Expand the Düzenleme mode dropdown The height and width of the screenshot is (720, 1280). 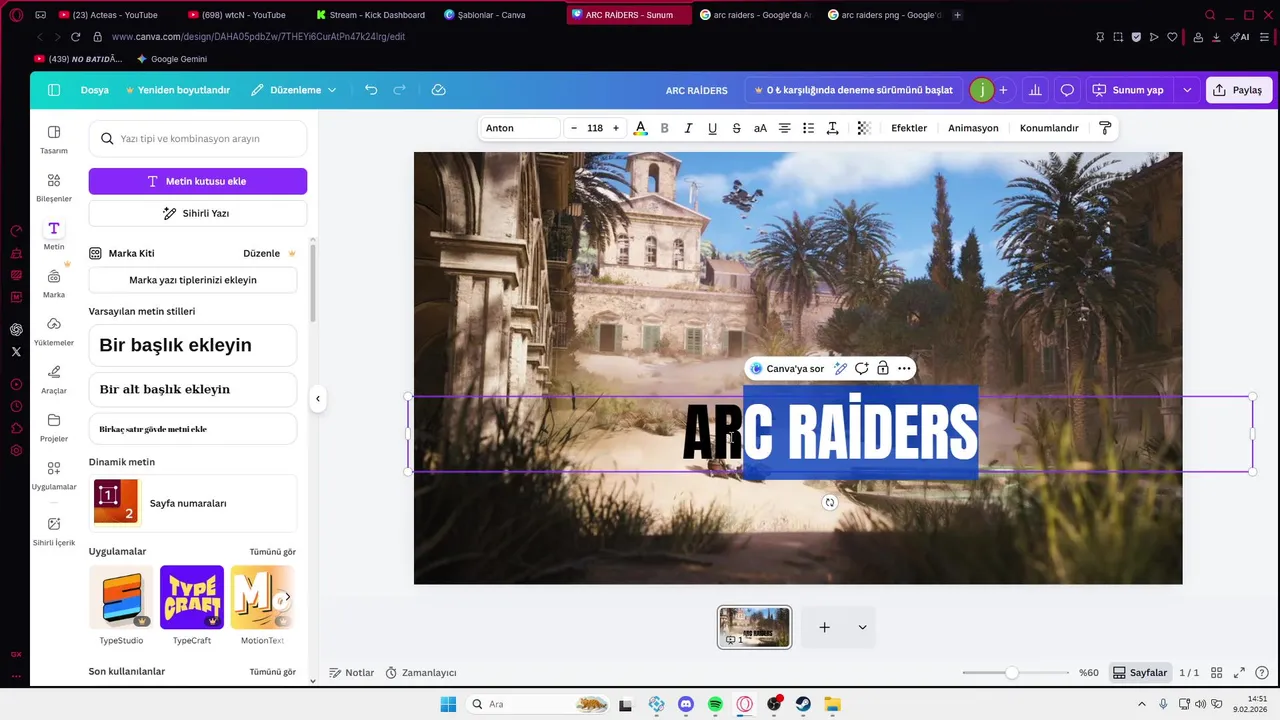(293, 90)
